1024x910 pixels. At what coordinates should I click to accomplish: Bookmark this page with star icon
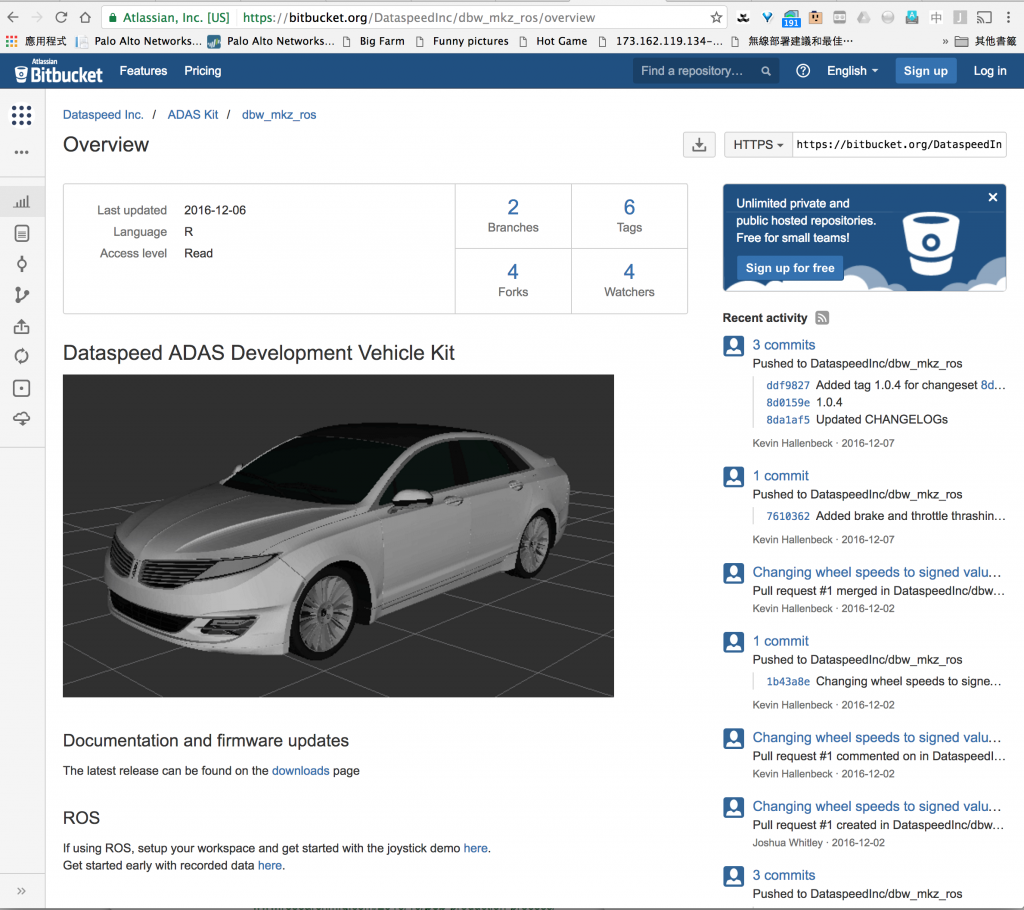click(716, 18)
